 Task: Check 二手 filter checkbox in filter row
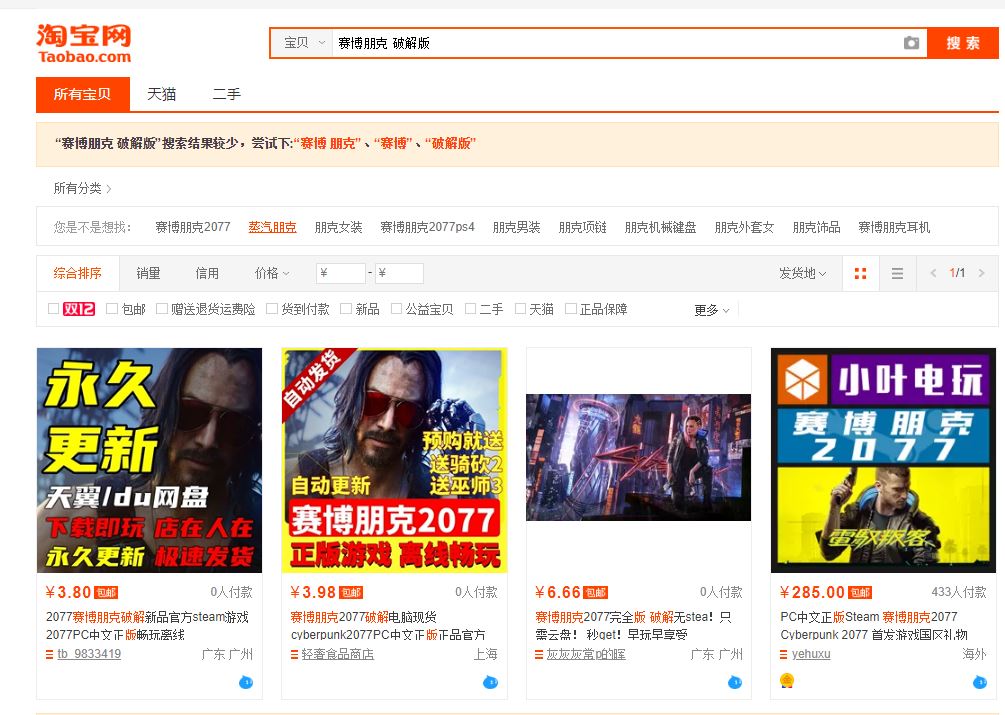coord(470,309)
